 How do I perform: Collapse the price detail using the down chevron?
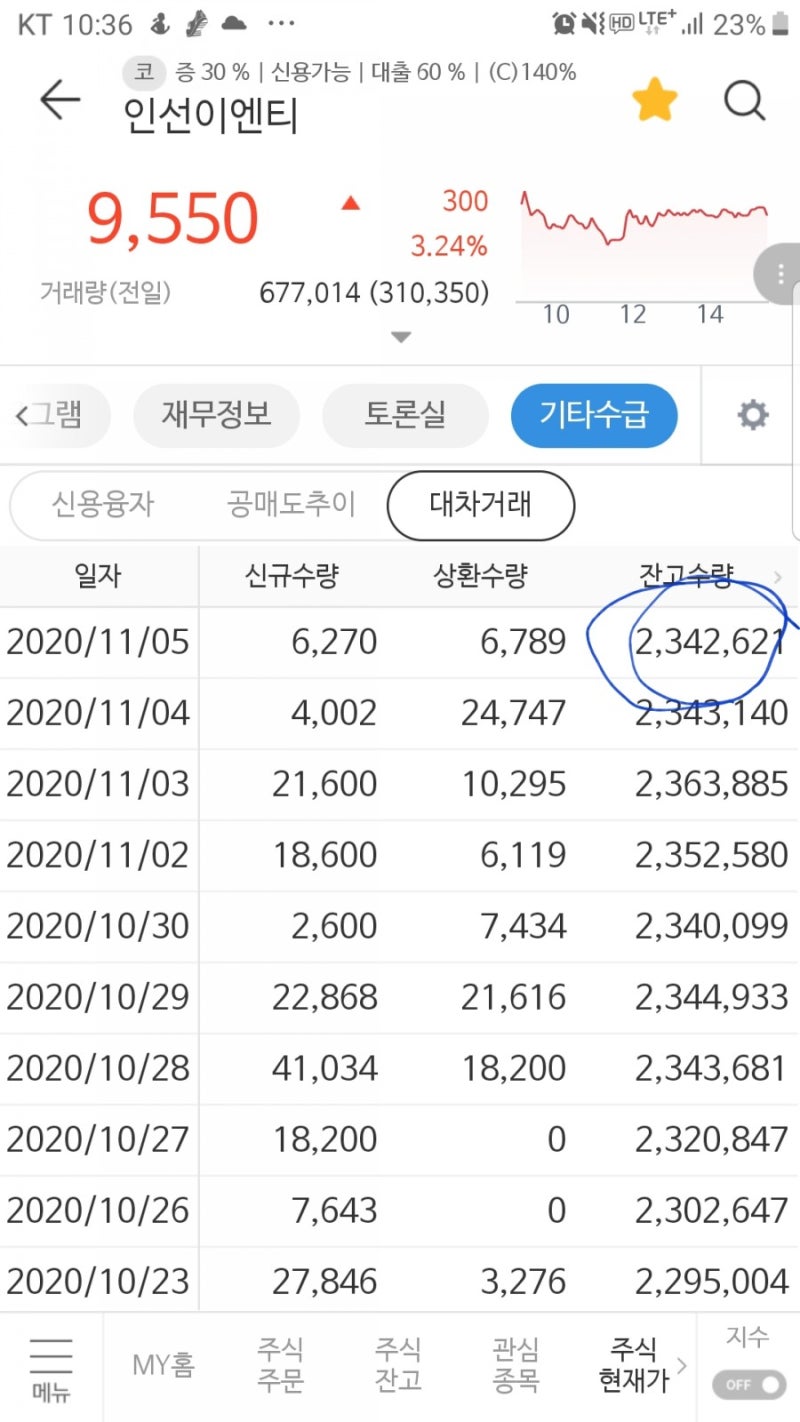400,337
